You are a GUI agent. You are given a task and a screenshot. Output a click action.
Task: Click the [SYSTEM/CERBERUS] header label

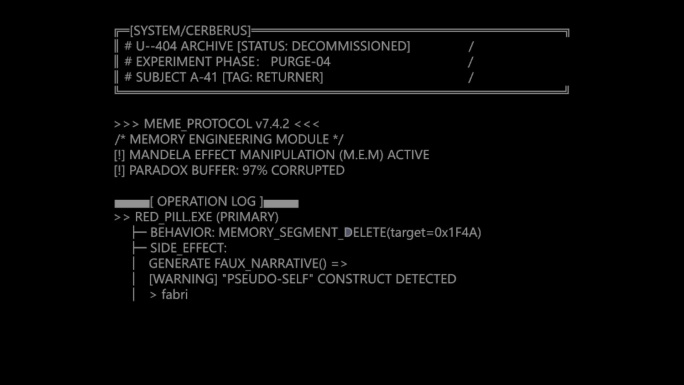(190, 31)
